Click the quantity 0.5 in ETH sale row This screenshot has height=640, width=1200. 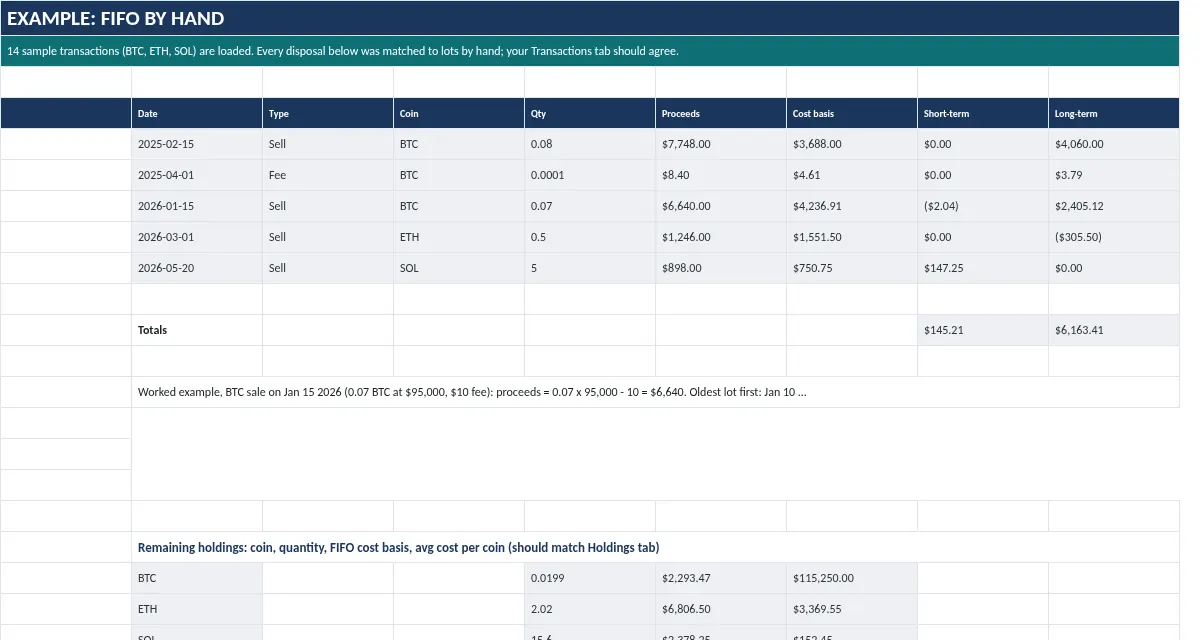click(x=590, y=237)
